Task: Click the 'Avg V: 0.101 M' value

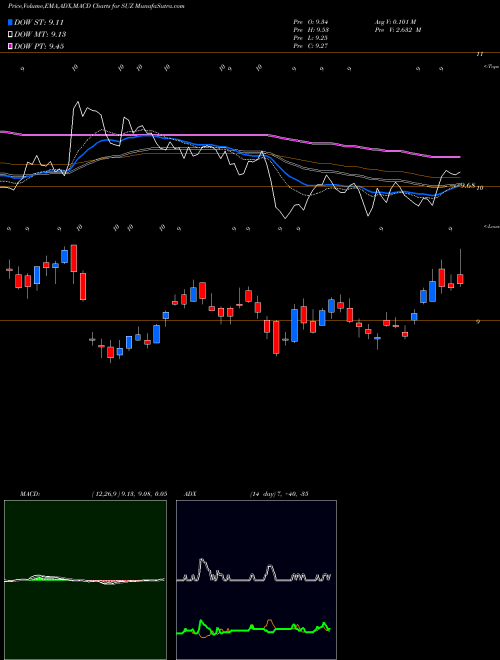Action: (x=395, y=21)
